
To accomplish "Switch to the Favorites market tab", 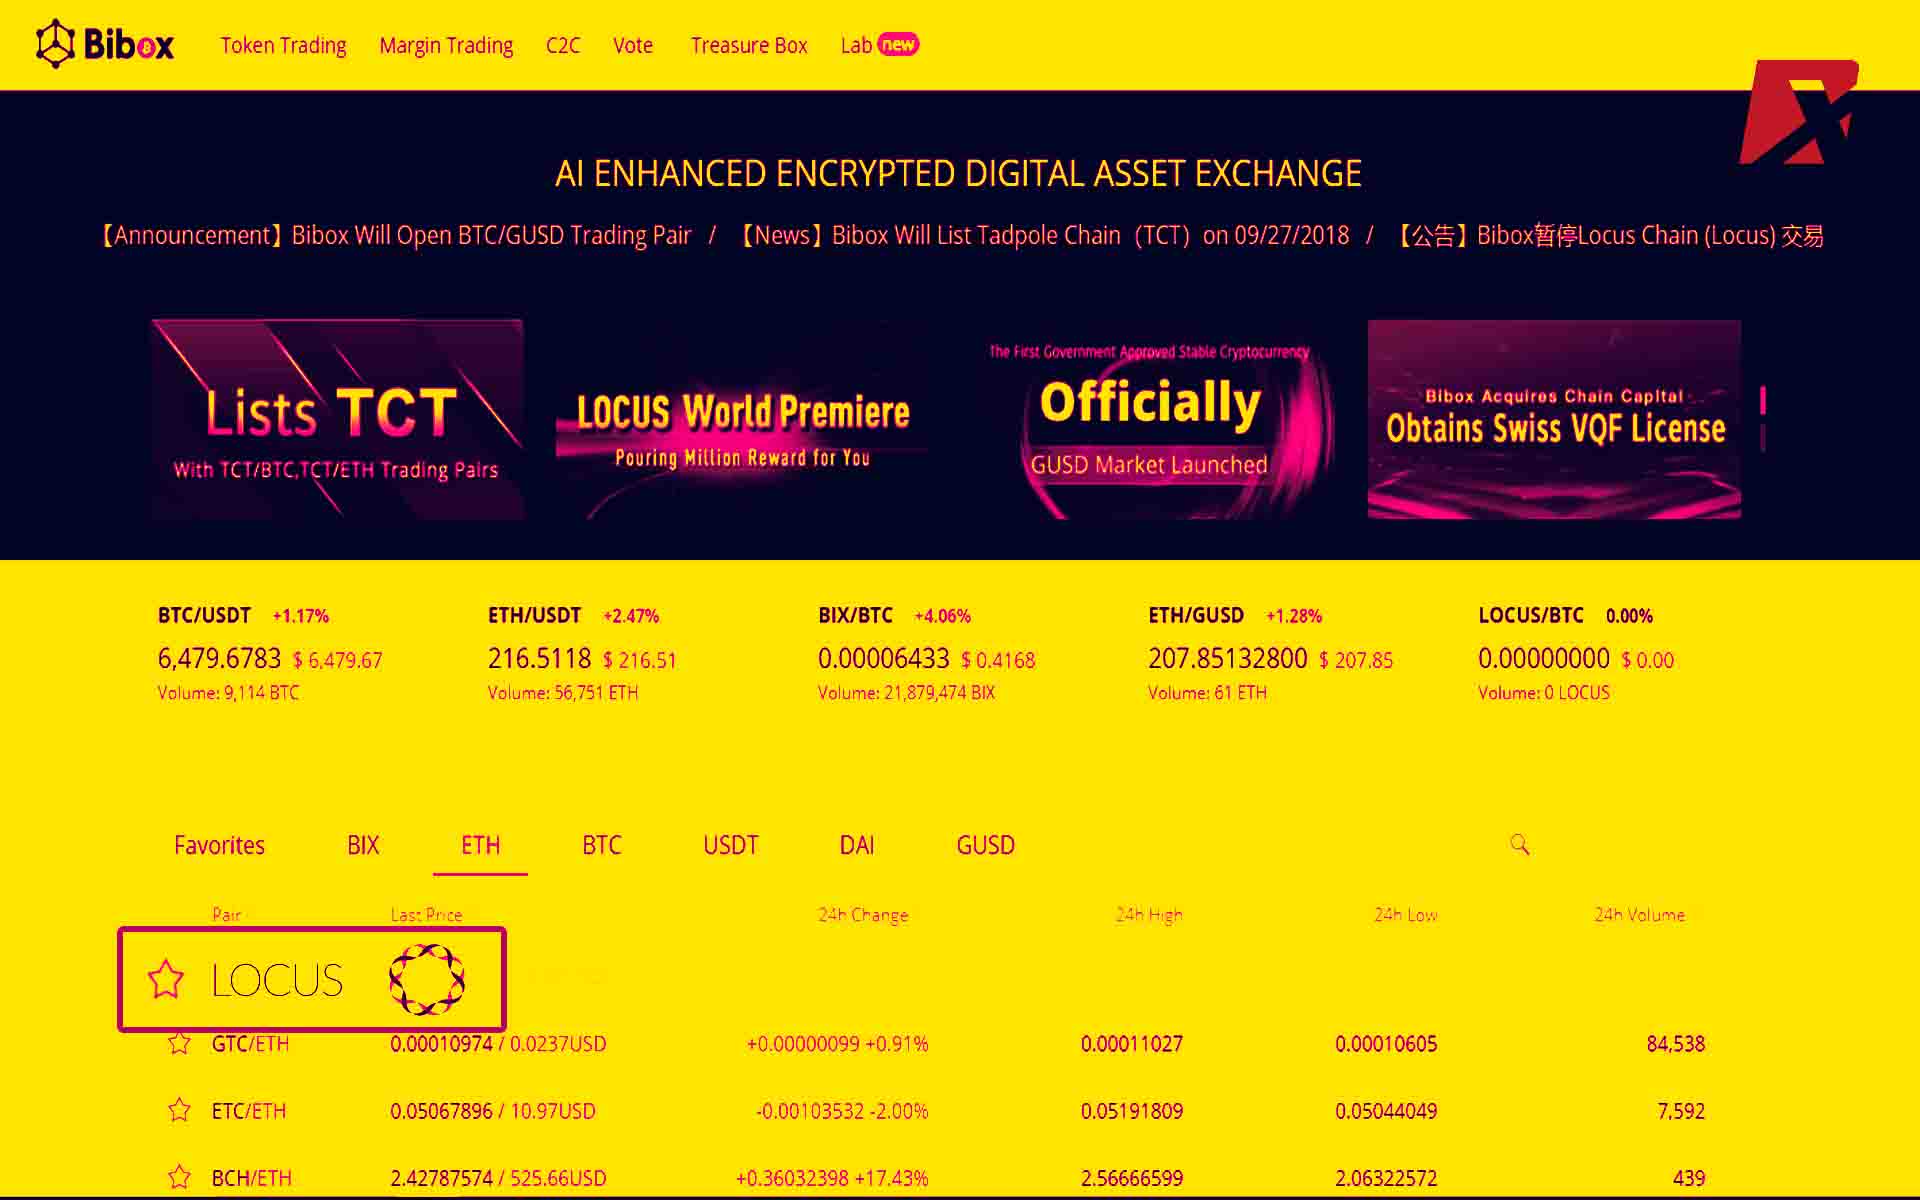I will [220, 845].
